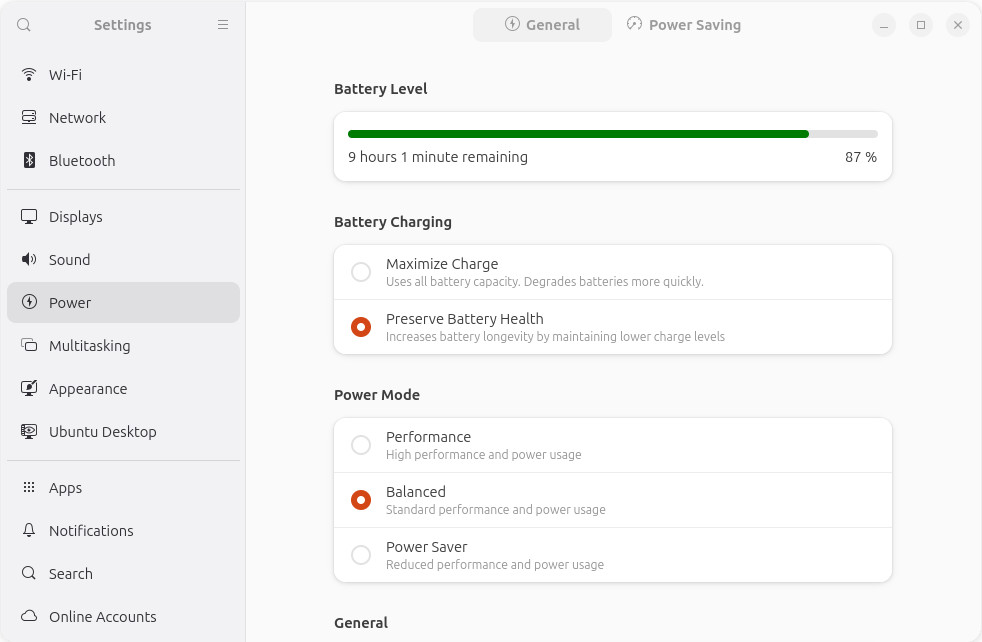Click the Online Accounts cloud icon
The image size is (982, 642).
29,616
